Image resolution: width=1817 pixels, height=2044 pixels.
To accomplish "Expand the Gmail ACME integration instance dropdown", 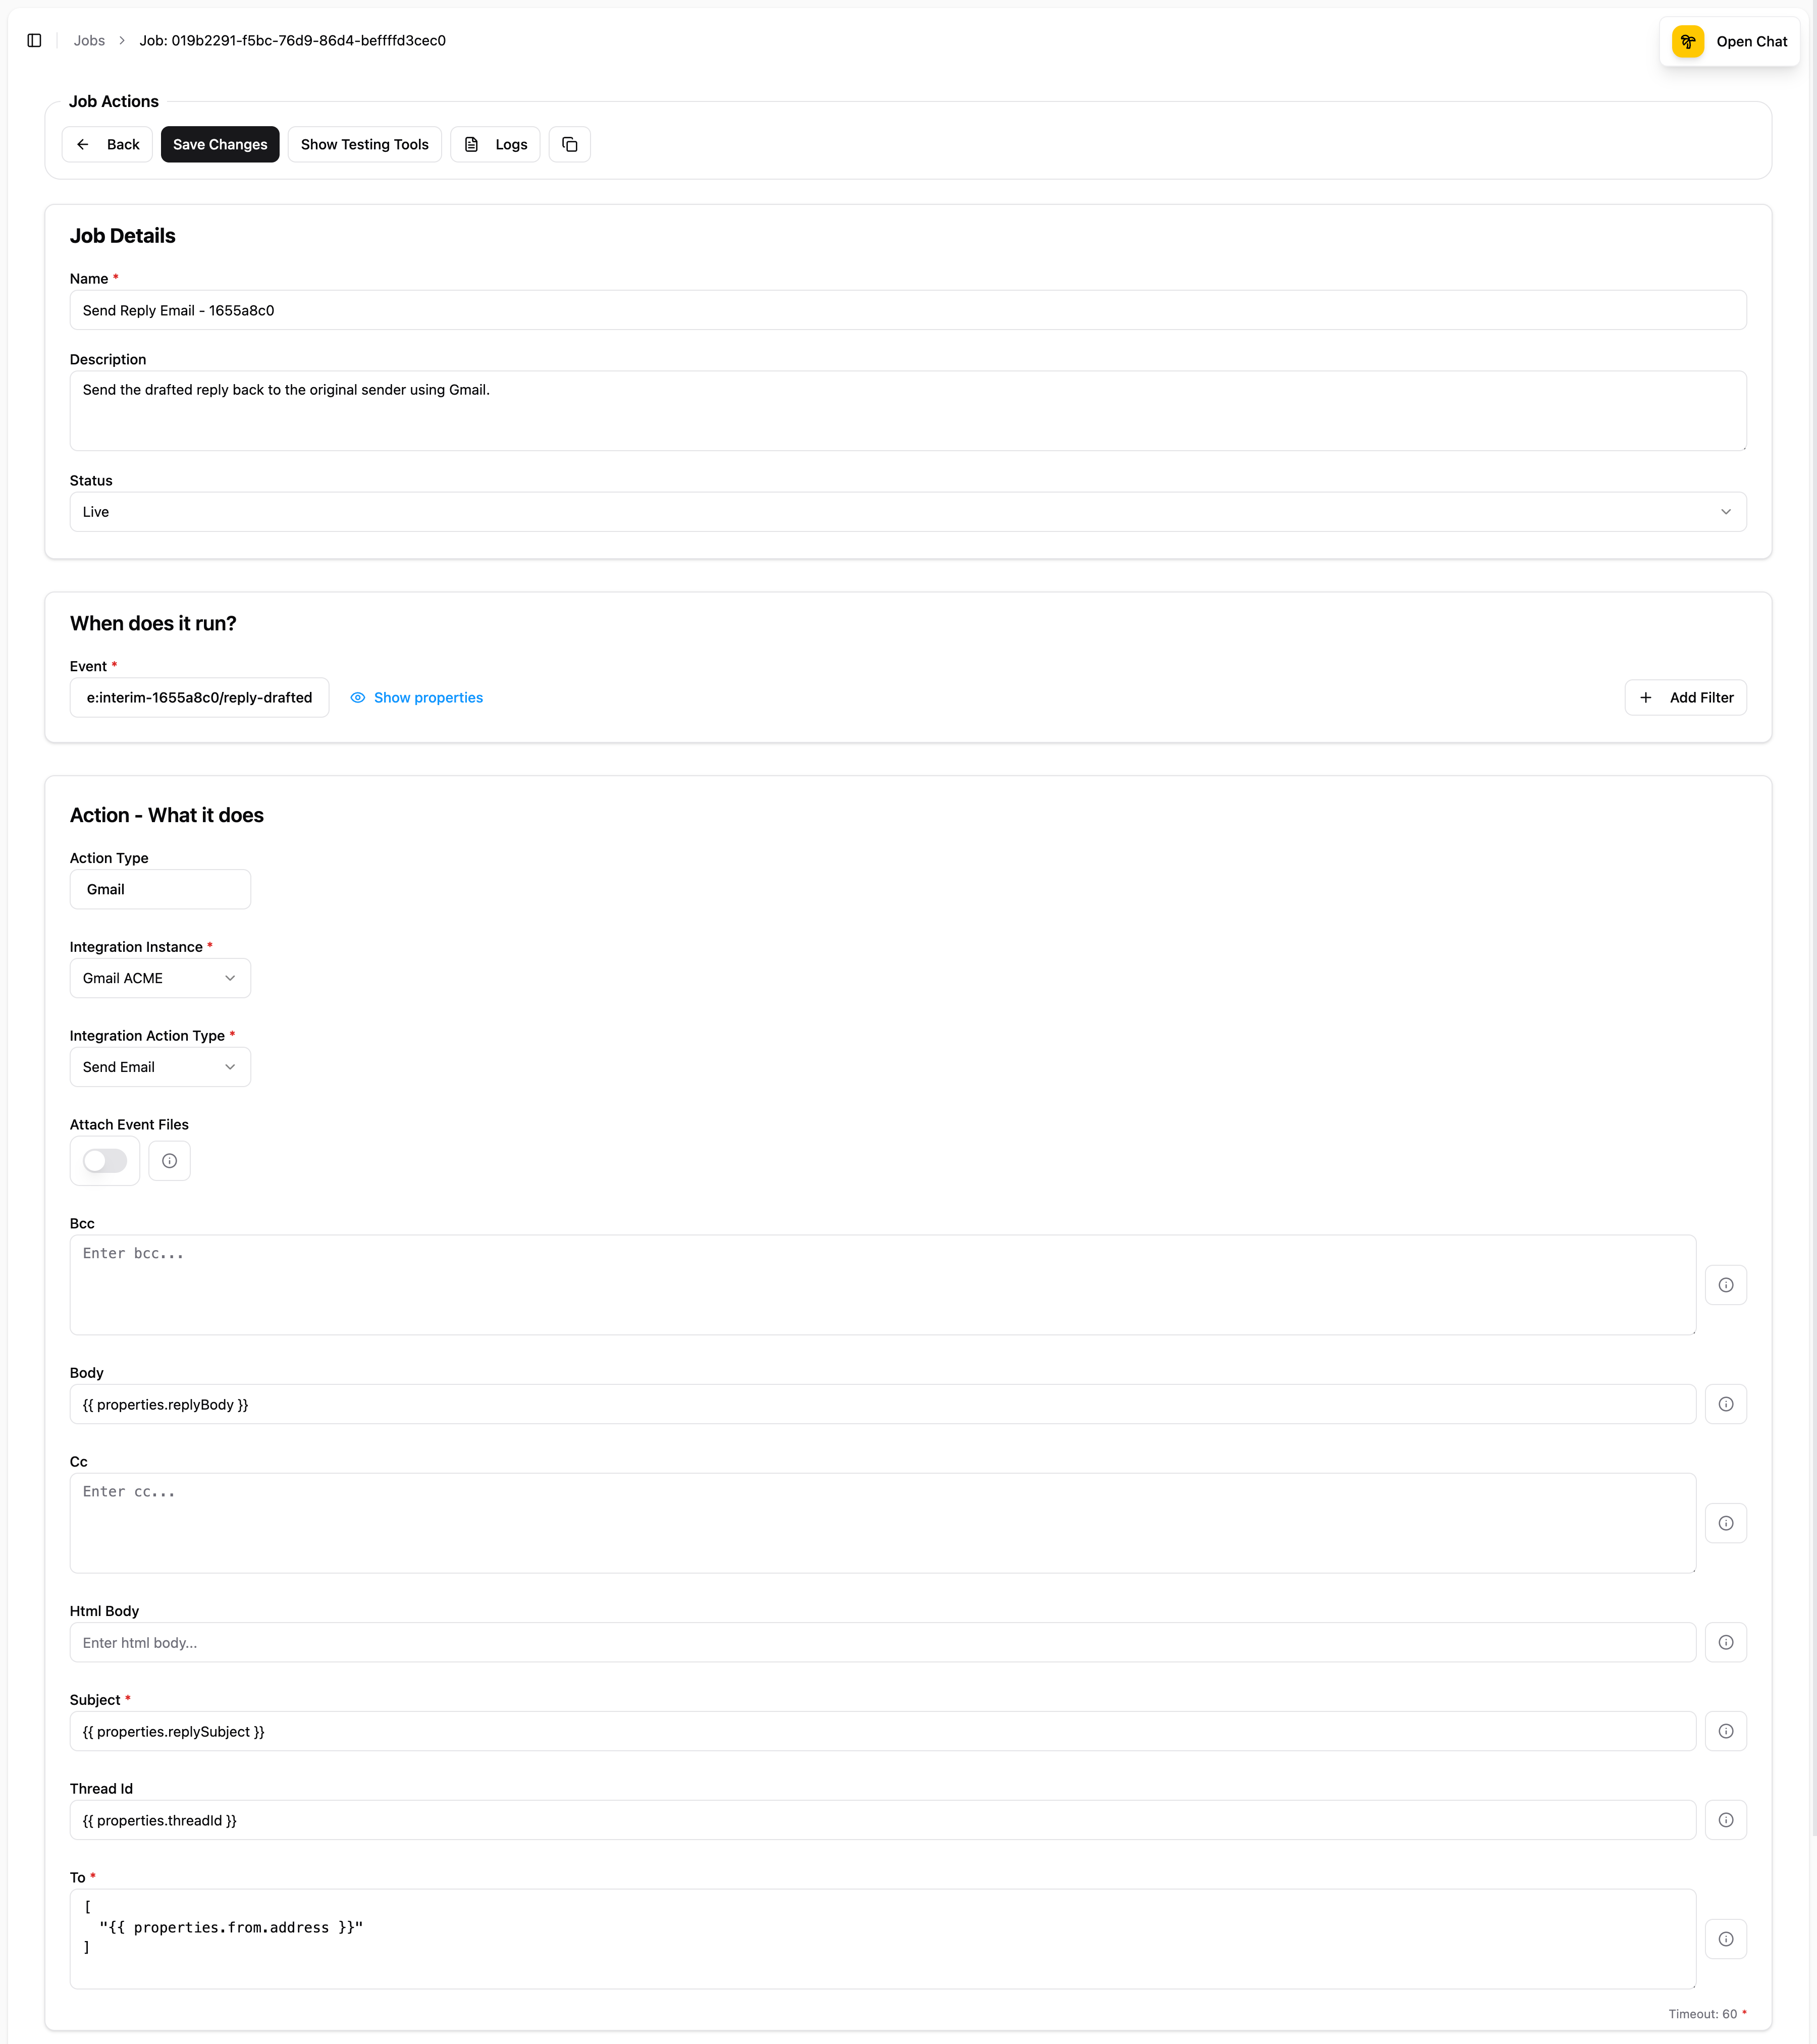I will (159, 977).
